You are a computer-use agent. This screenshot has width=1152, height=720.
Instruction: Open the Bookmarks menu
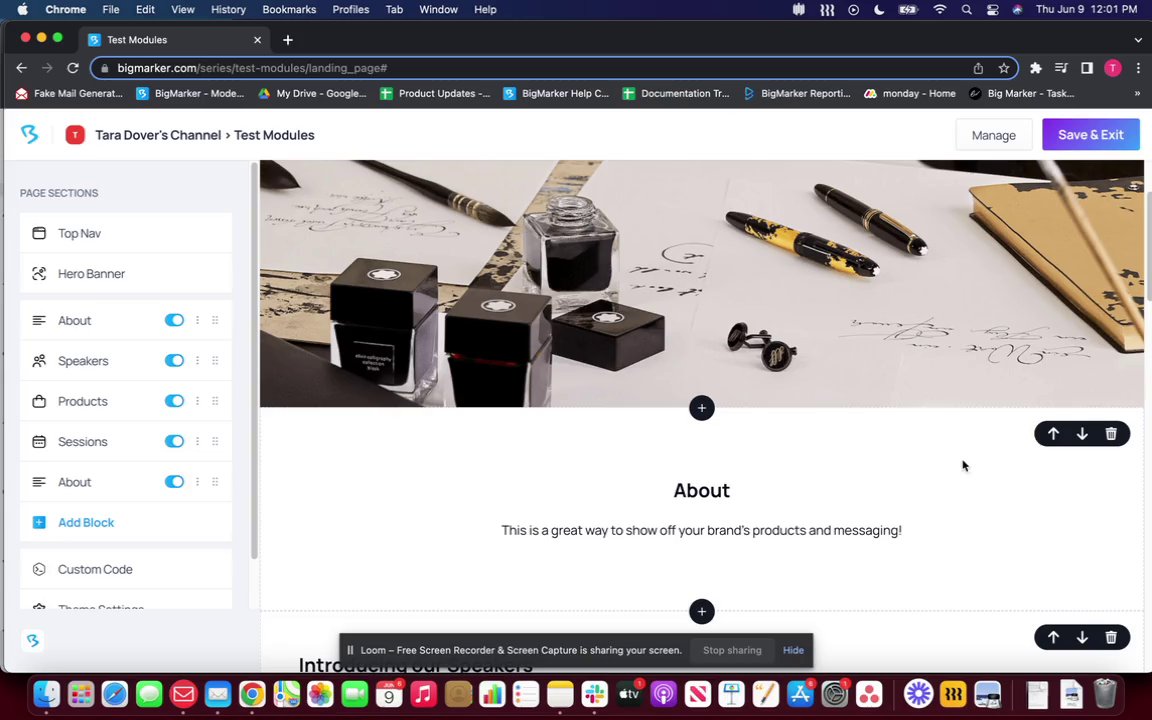(289, 10)
